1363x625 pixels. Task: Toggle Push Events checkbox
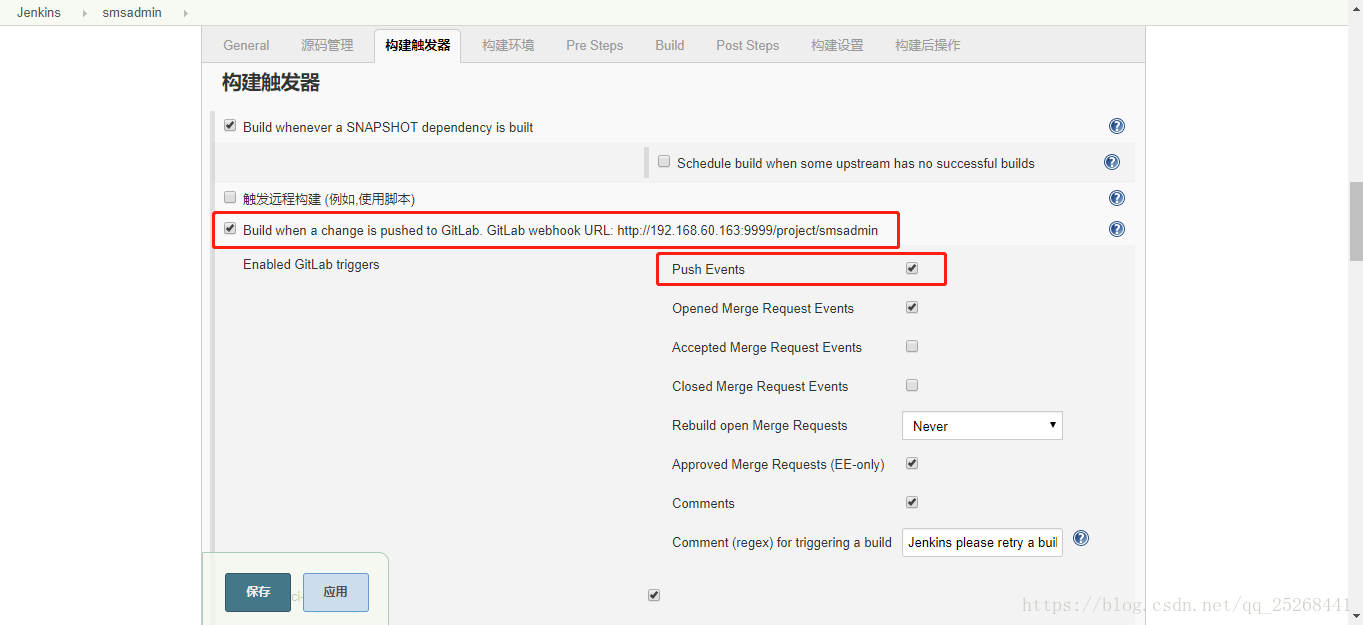pos(912,268)
